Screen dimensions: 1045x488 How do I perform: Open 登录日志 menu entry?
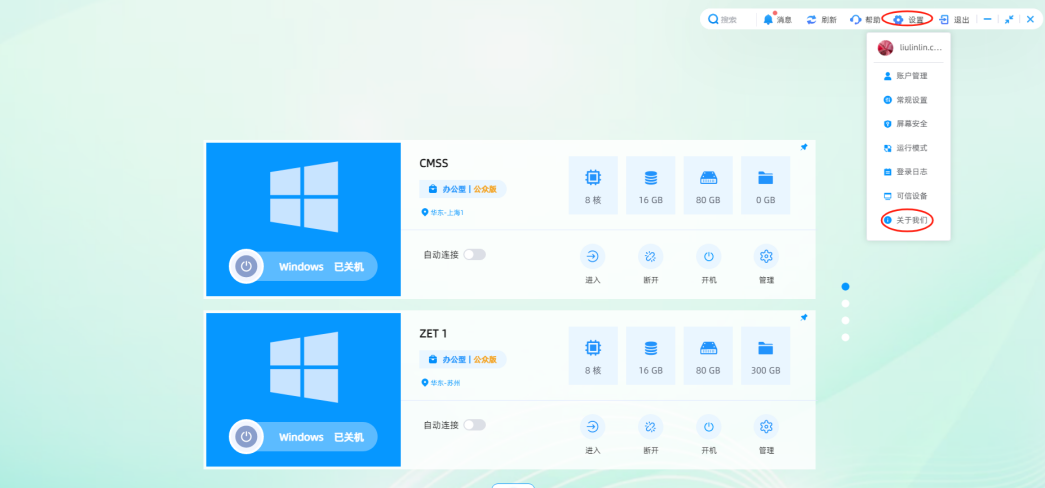tap(905, 172)
